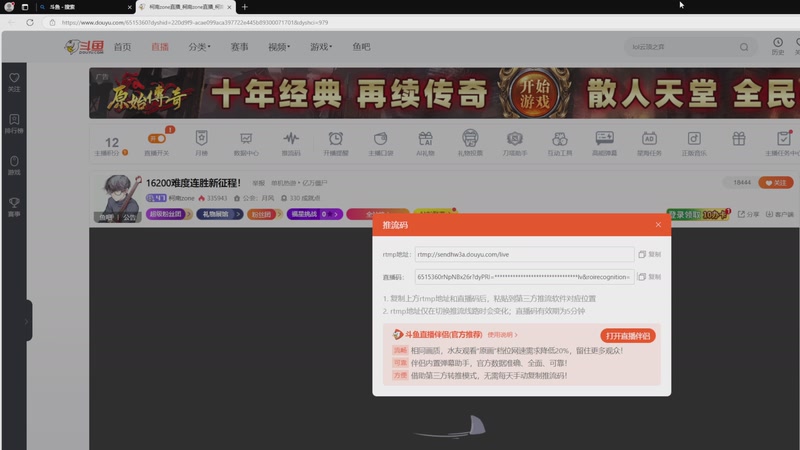Expand the 游戏 games dropdown in header
800x450 pixels.
coord(321,47)
